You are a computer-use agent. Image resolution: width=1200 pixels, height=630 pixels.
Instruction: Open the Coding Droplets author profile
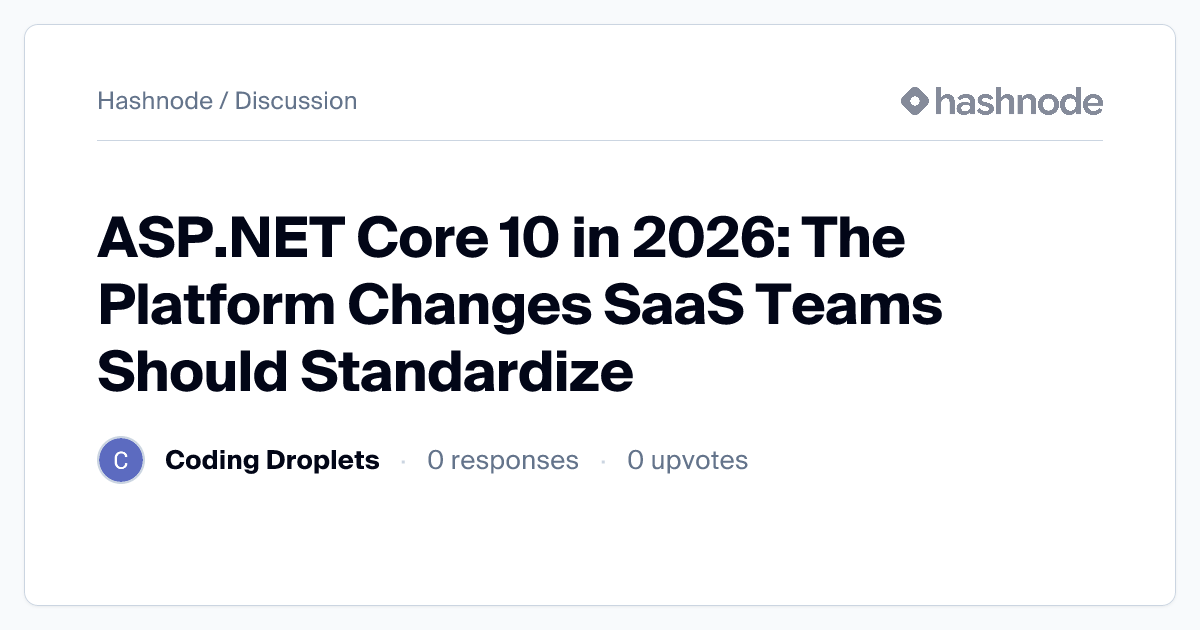[x=272, y=461]
